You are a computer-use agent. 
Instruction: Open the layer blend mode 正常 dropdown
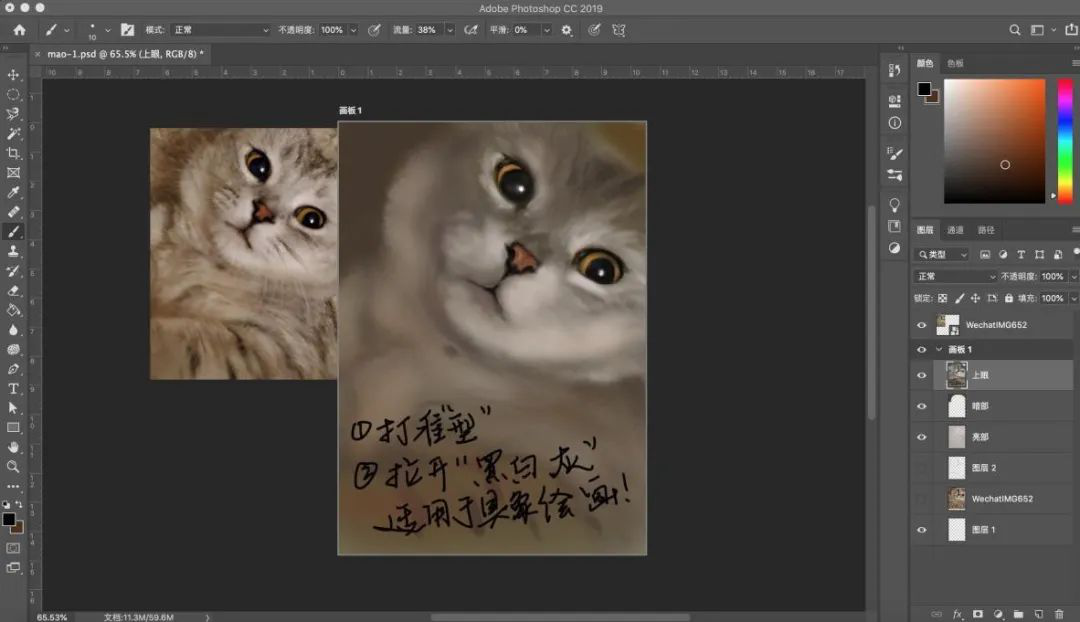(x=955, y=276)
